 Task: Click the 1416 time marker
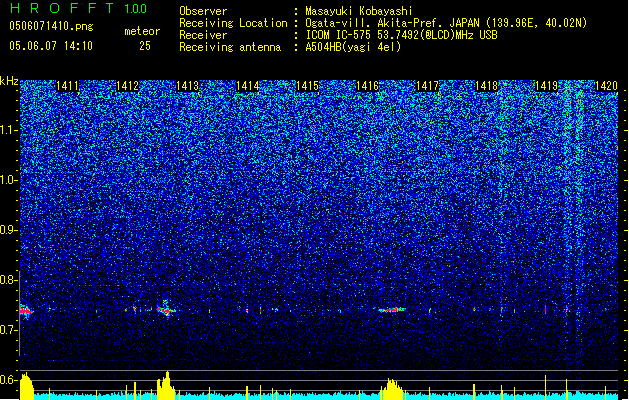point(367,86)
